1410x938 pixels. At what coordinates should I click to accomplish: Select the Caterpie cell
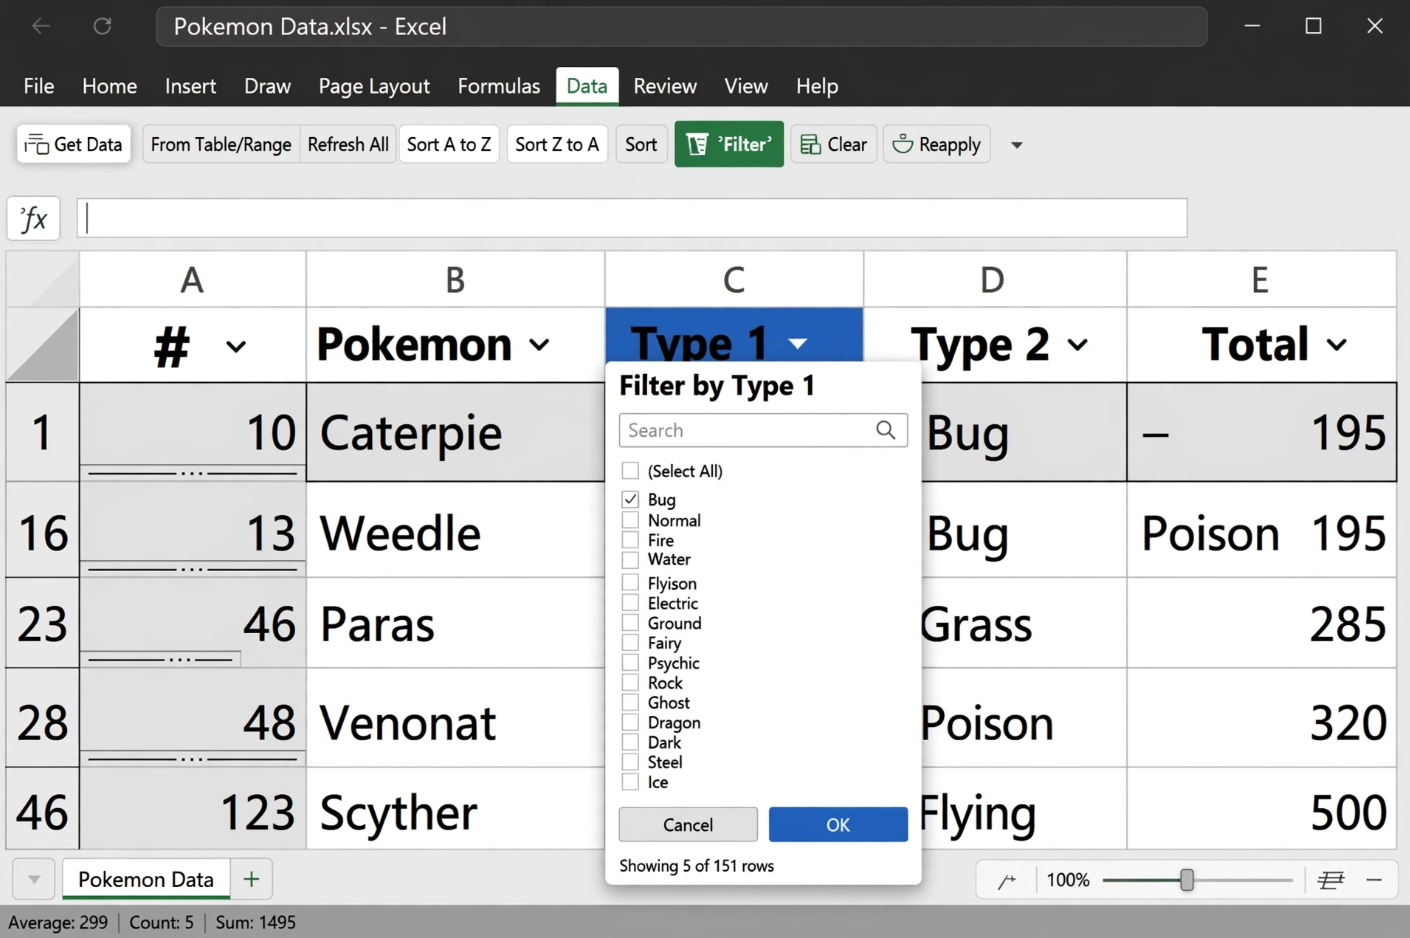coord(456,432)
